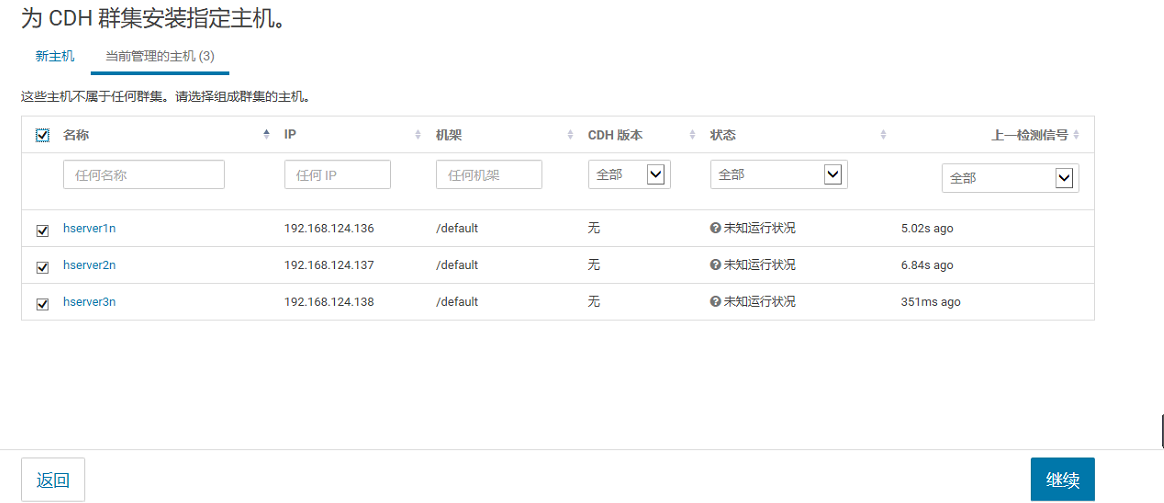
Task: Uncheck the hserver1n host checkbox
Action: point(42,231)
